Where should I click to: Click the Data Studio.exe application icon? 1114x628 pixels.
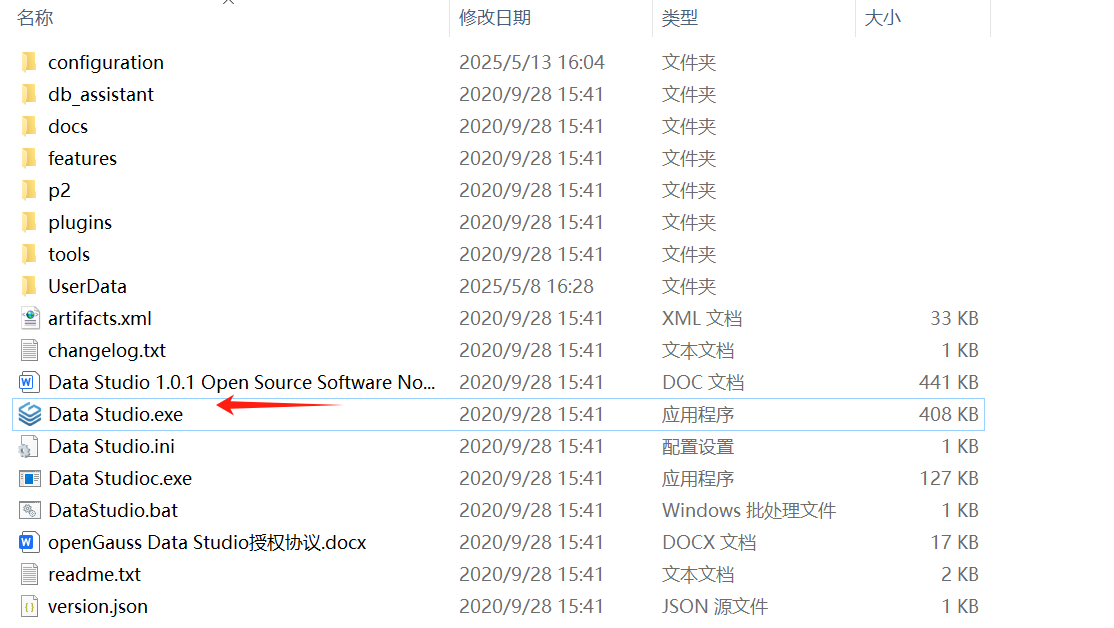pyautogui.click(x=30, y=414)
